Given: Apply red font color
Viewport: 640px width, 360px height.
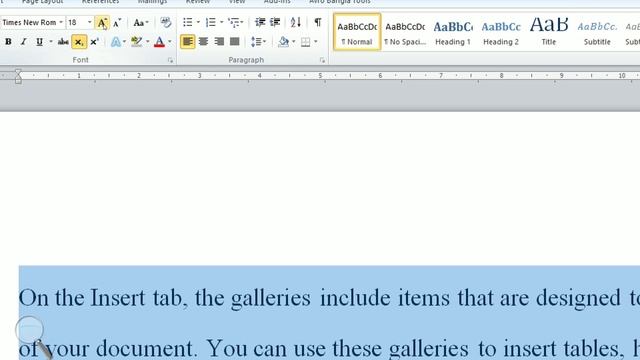Looking at the screenshot, I should coord(159,42).
